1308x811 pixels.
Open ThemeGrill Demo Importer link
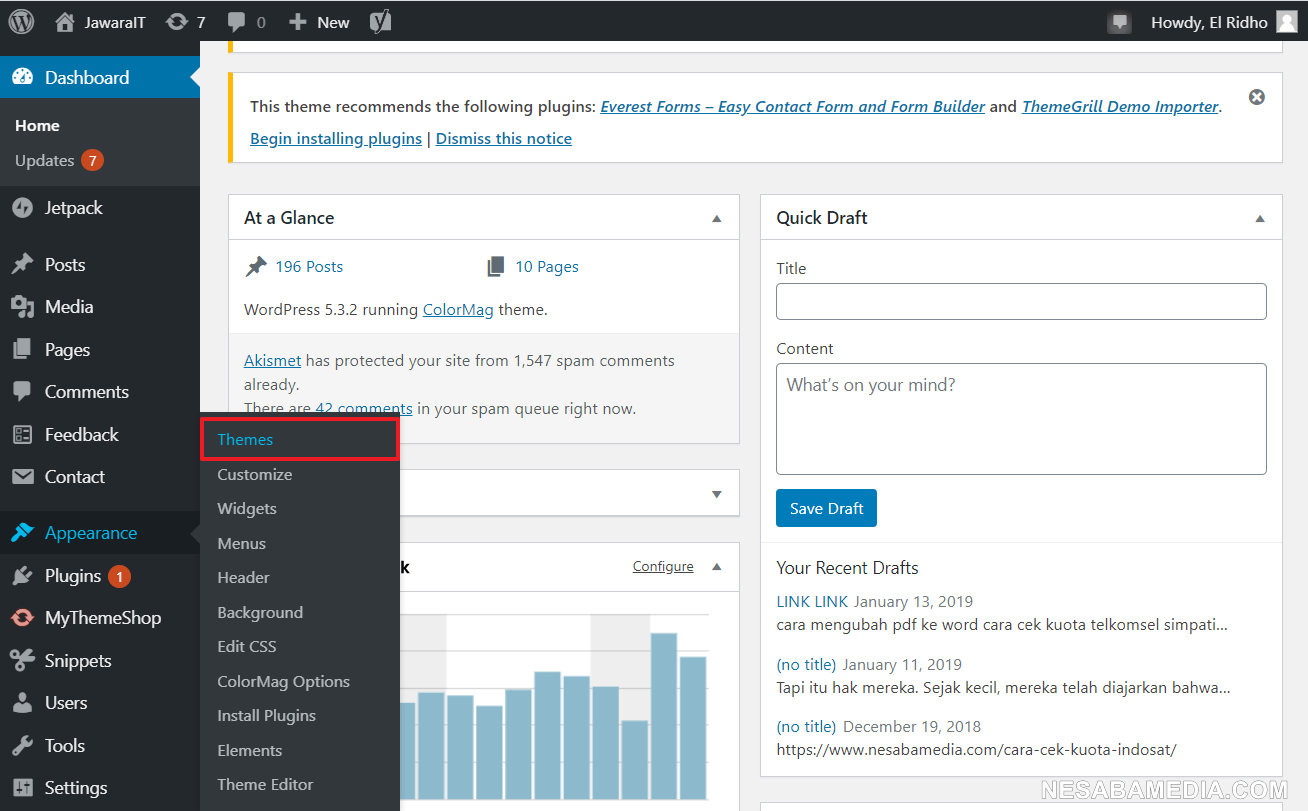point(1120,107)
